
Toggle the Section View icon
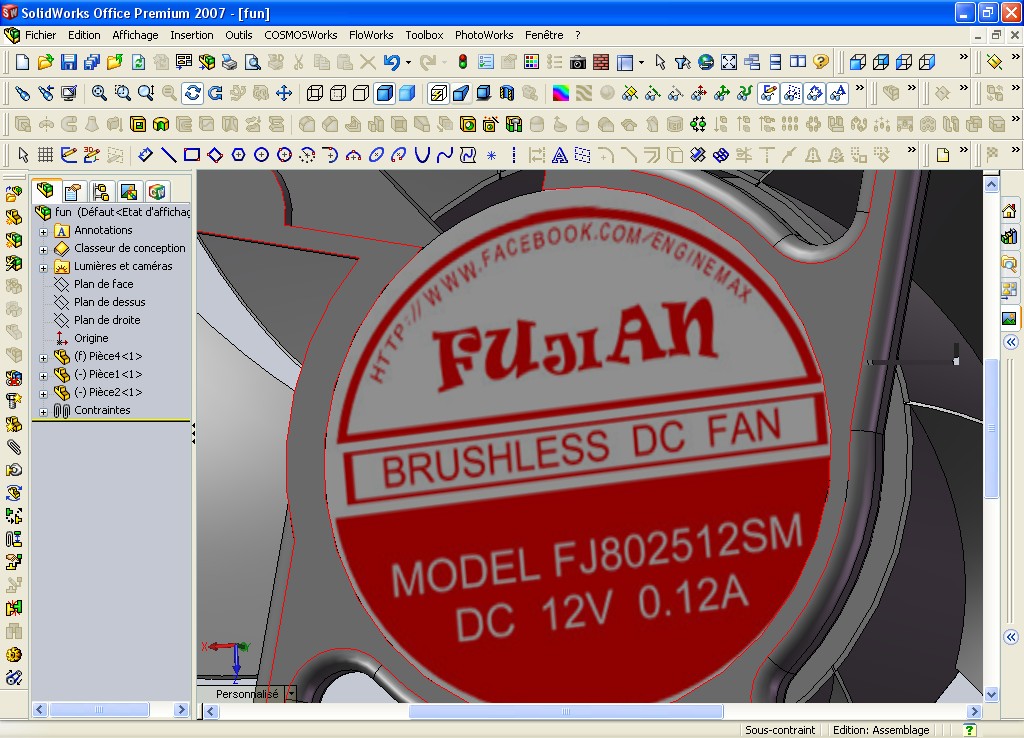pyautogui.click(x=507, y=93)
